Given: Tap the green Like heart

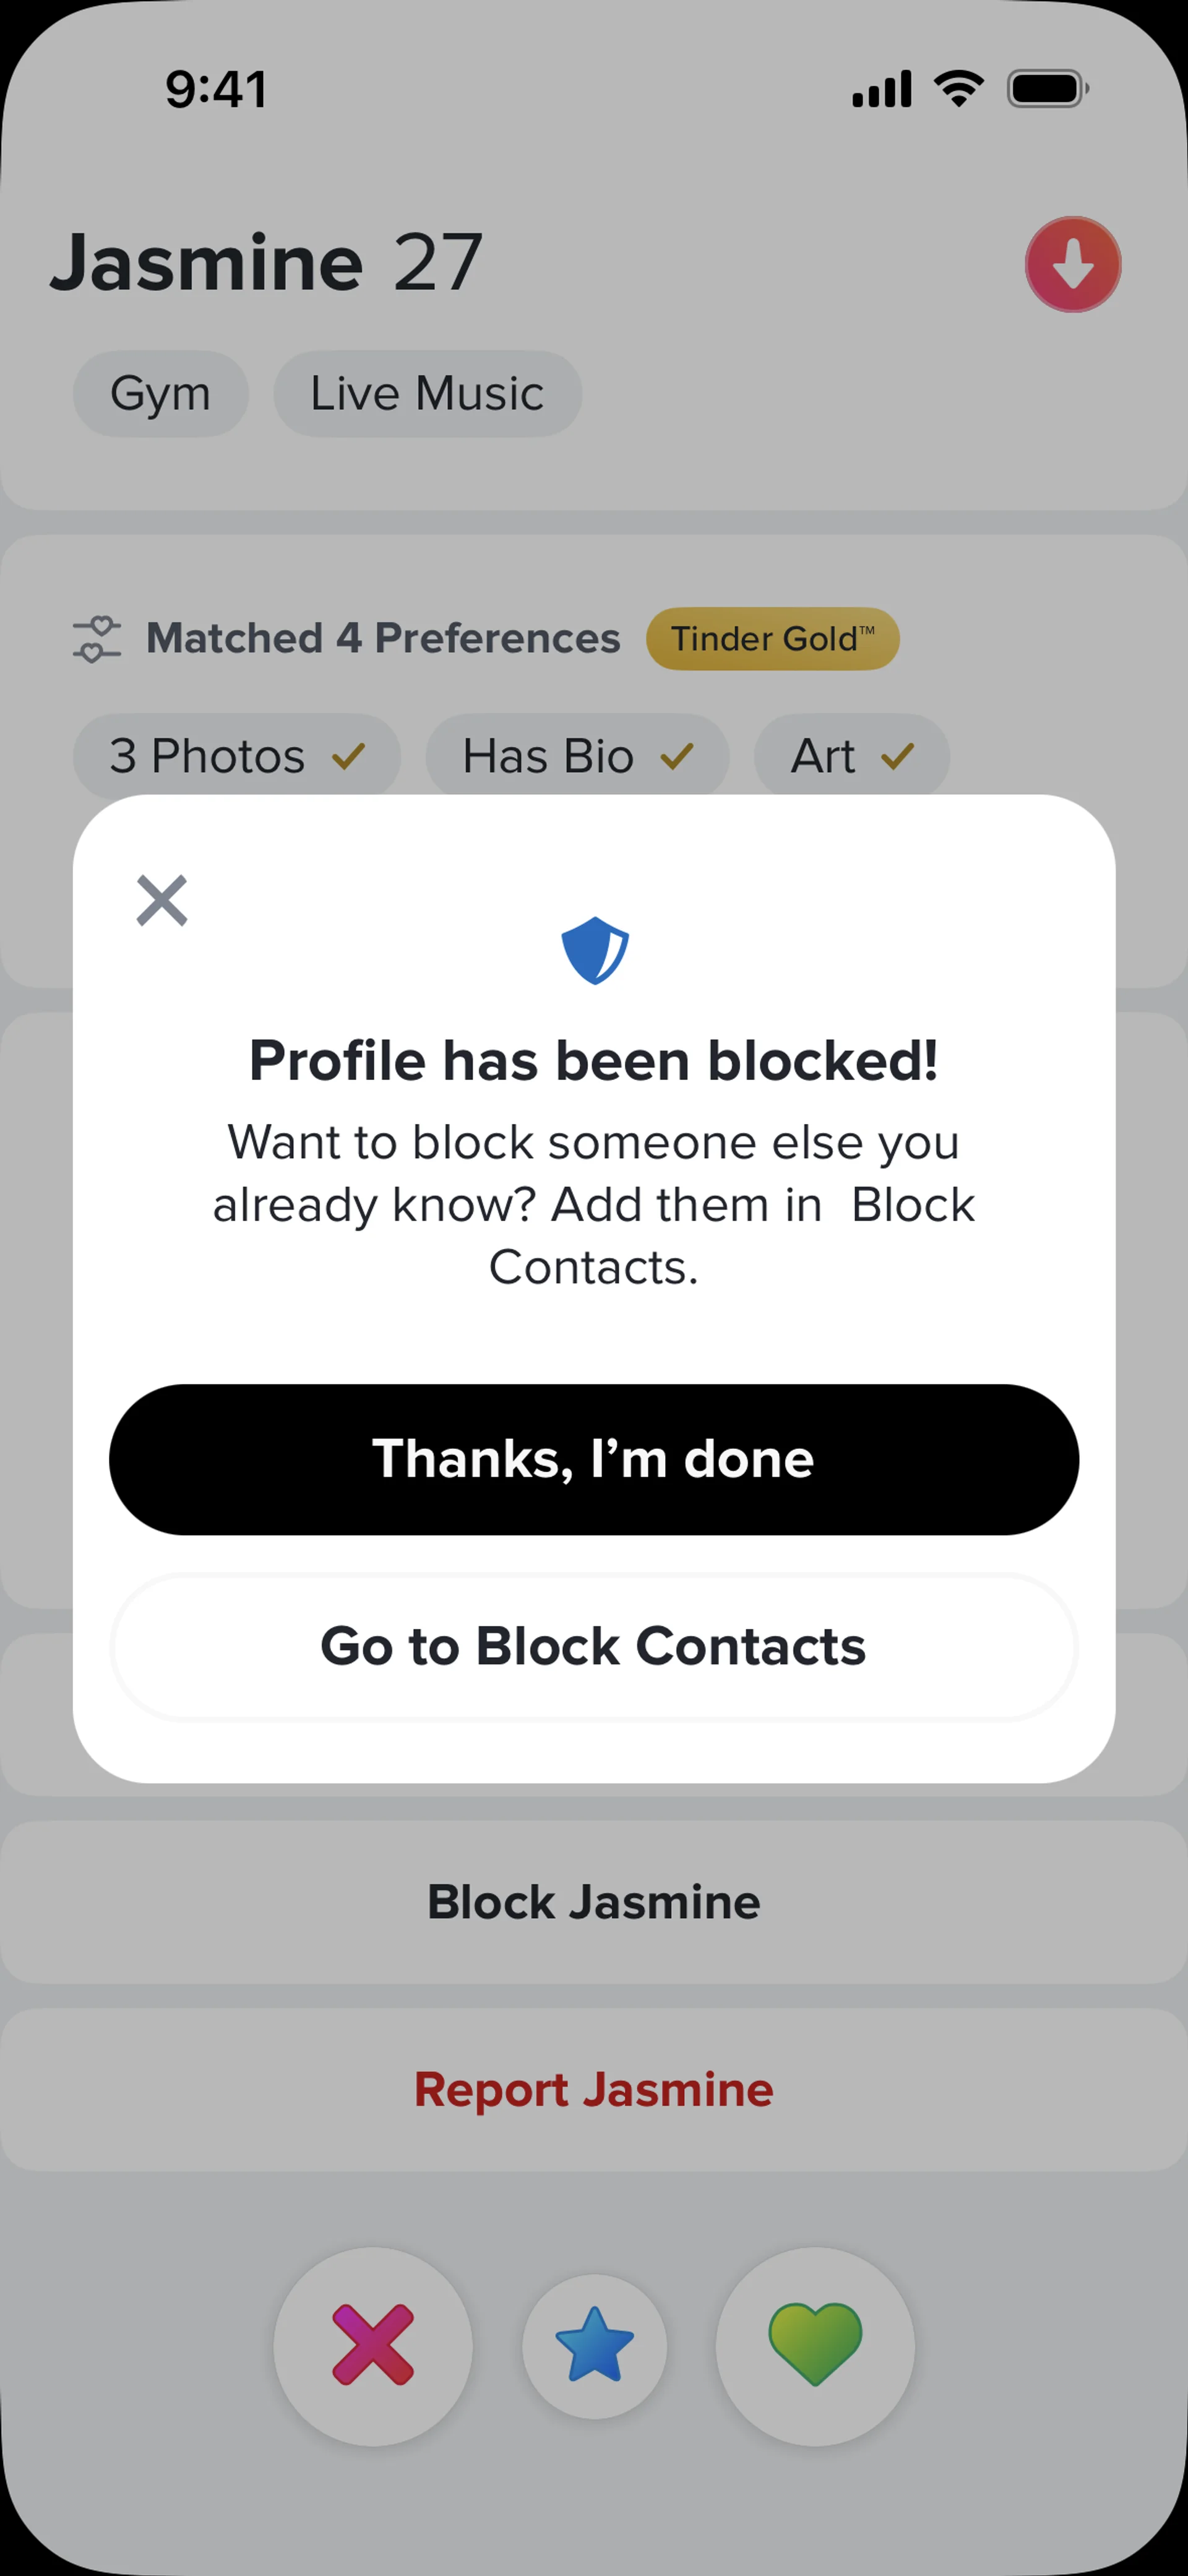Looking at the screenshot, I should point(815,2345).
